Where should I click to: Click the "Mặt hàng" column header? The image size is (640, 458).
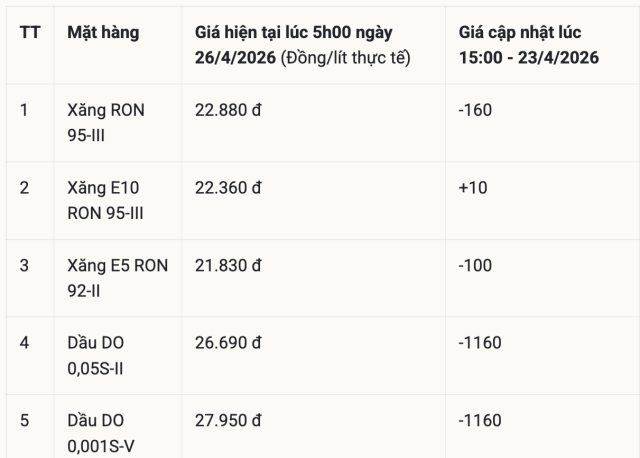click(x=103, y=32)
